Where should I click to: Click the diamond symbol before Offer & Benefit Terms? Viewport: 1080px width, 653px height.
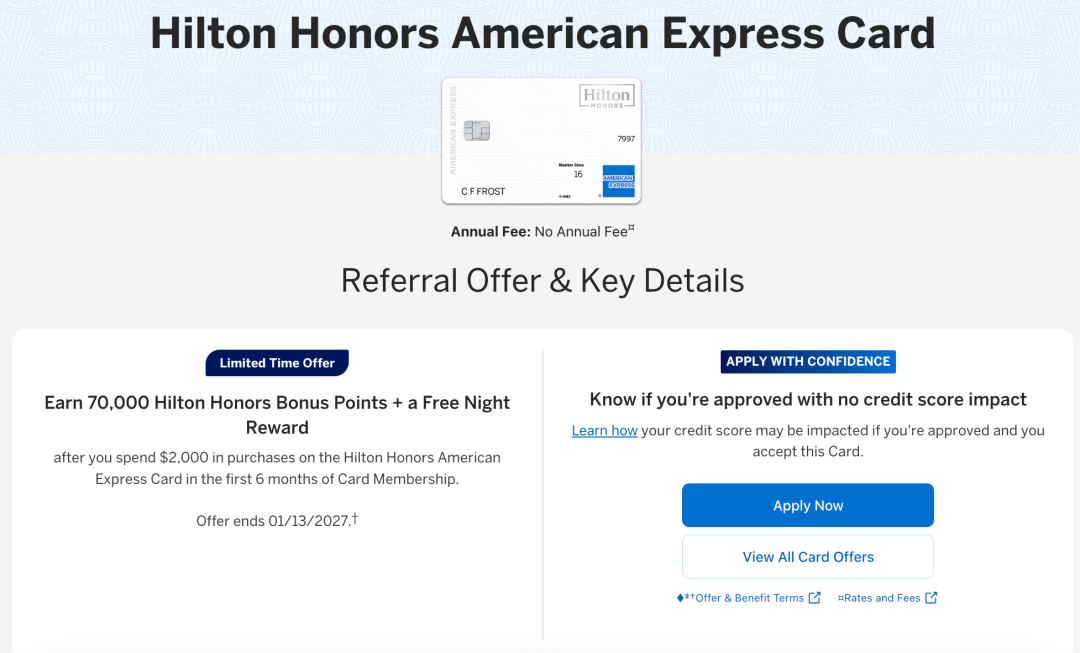[x=680, y=597]
